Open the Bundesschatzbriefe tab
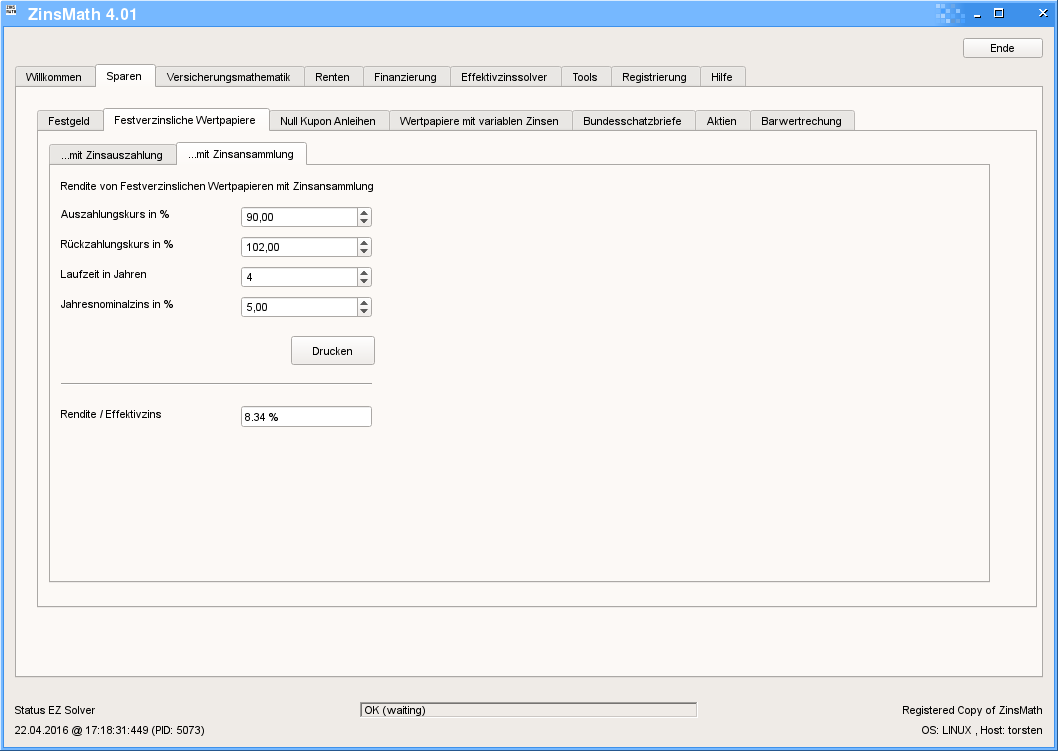 632,121
